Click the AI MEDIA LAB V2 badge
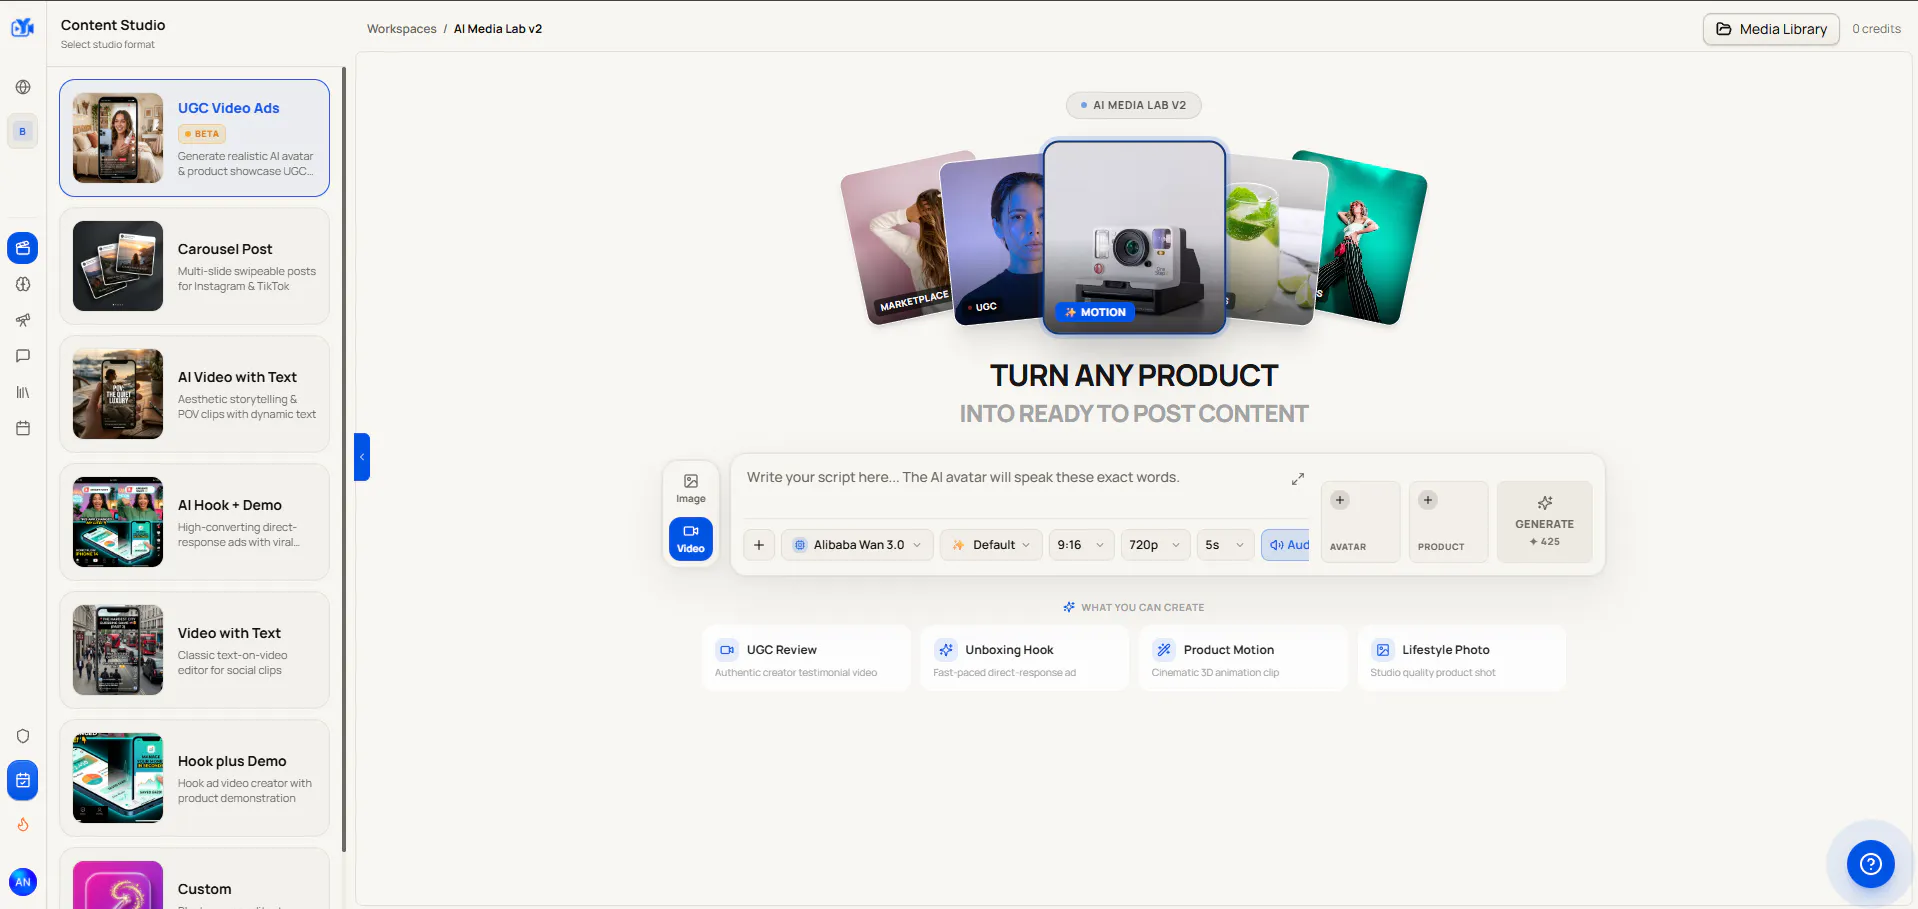The width and height of the screenshot is (1918, 909). [1134, 105]
